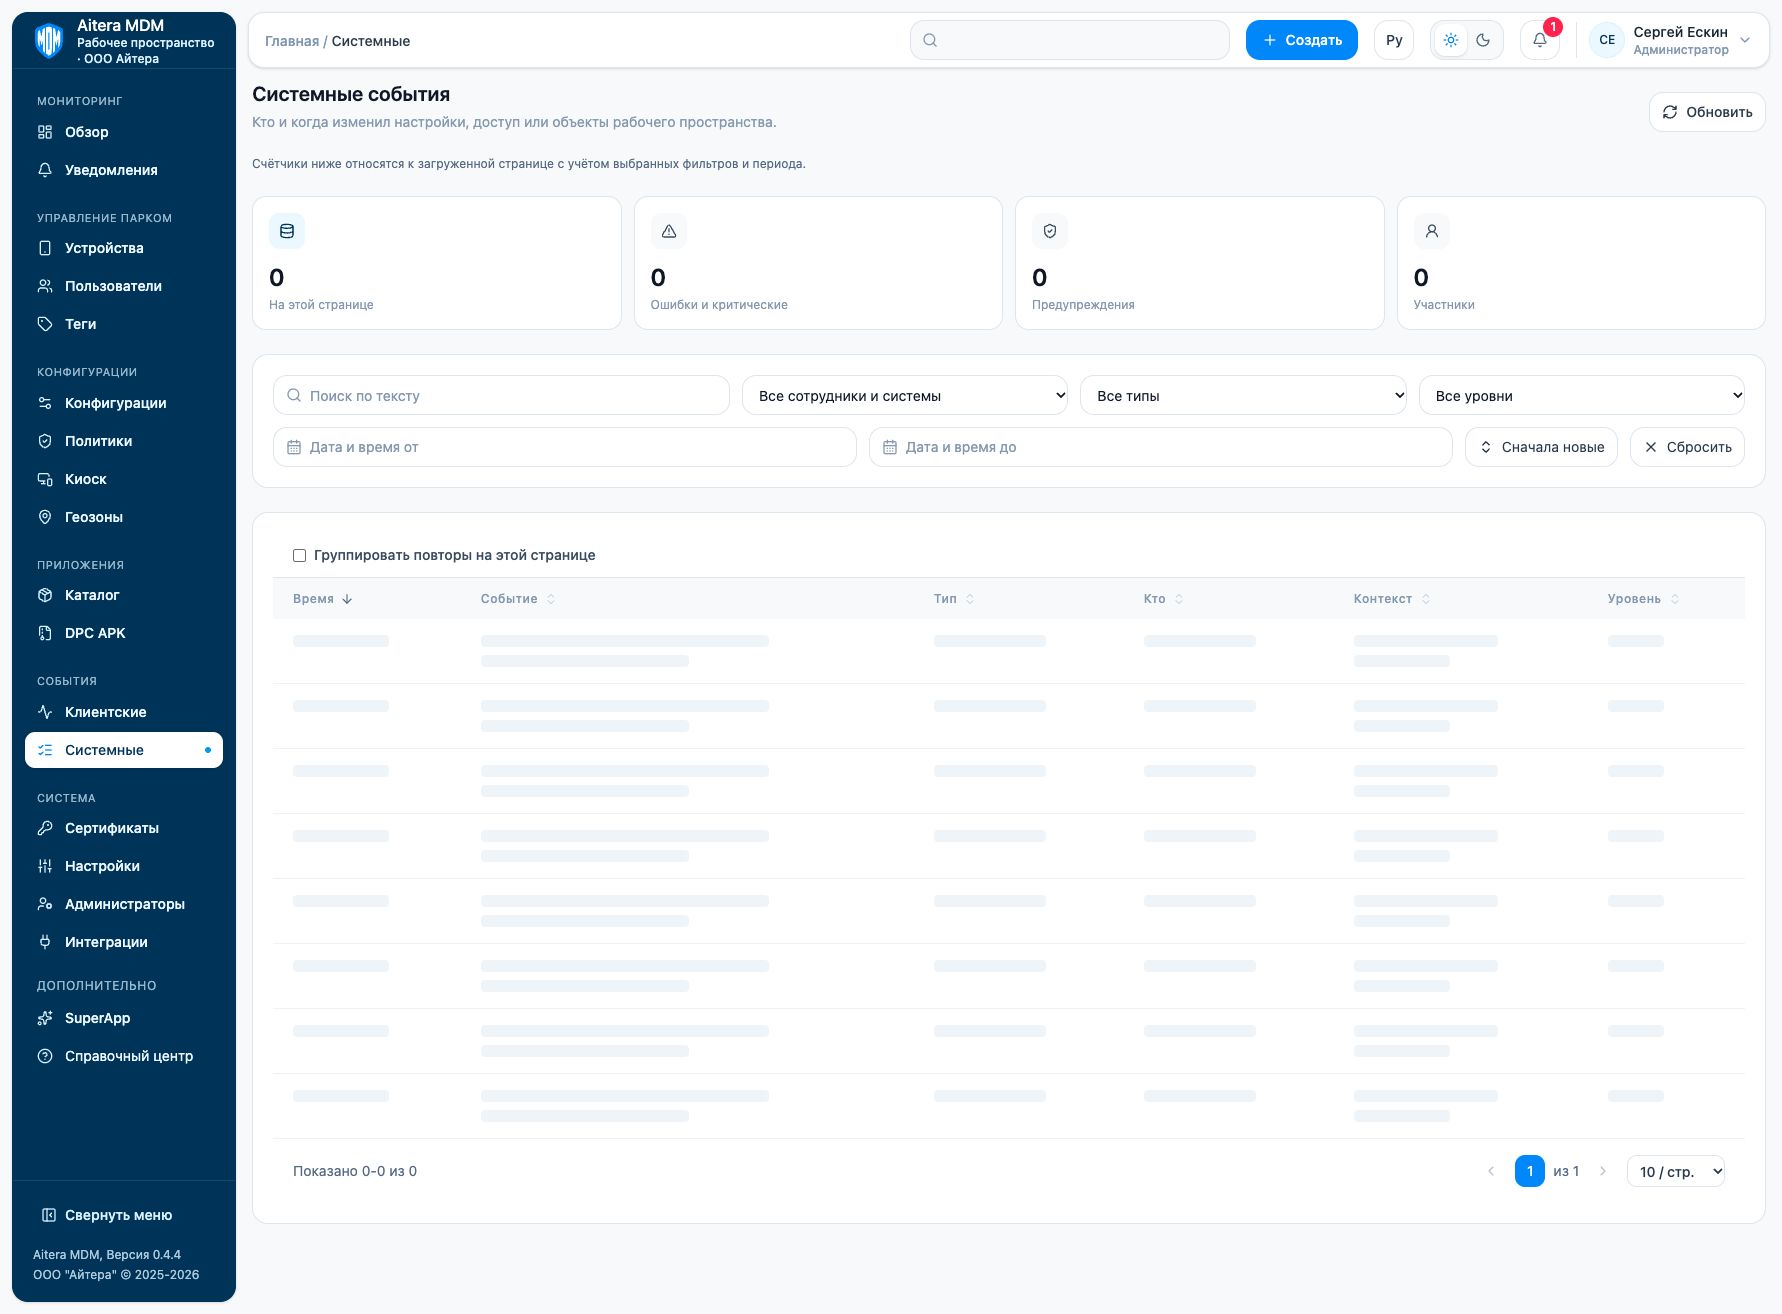
Task: Click the Создать button
Action: click(x=1302, y=40)
